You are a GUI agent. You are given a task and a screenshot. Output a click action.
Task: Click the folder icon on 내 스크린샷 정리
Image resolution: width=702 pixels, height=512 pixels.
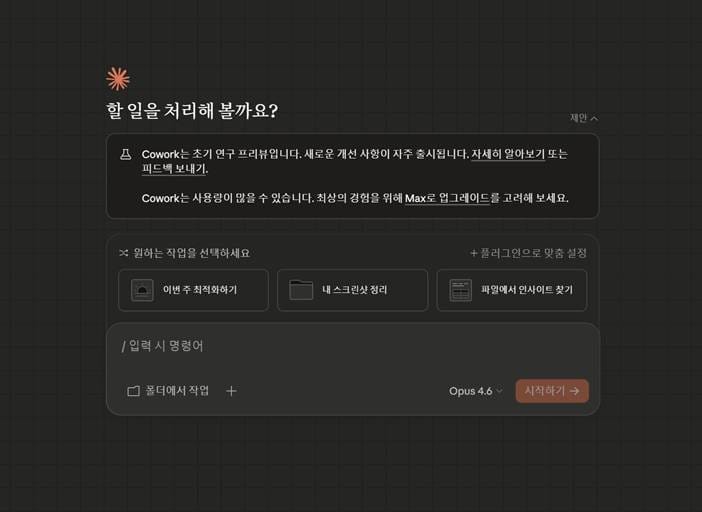[x=301, y=290]
